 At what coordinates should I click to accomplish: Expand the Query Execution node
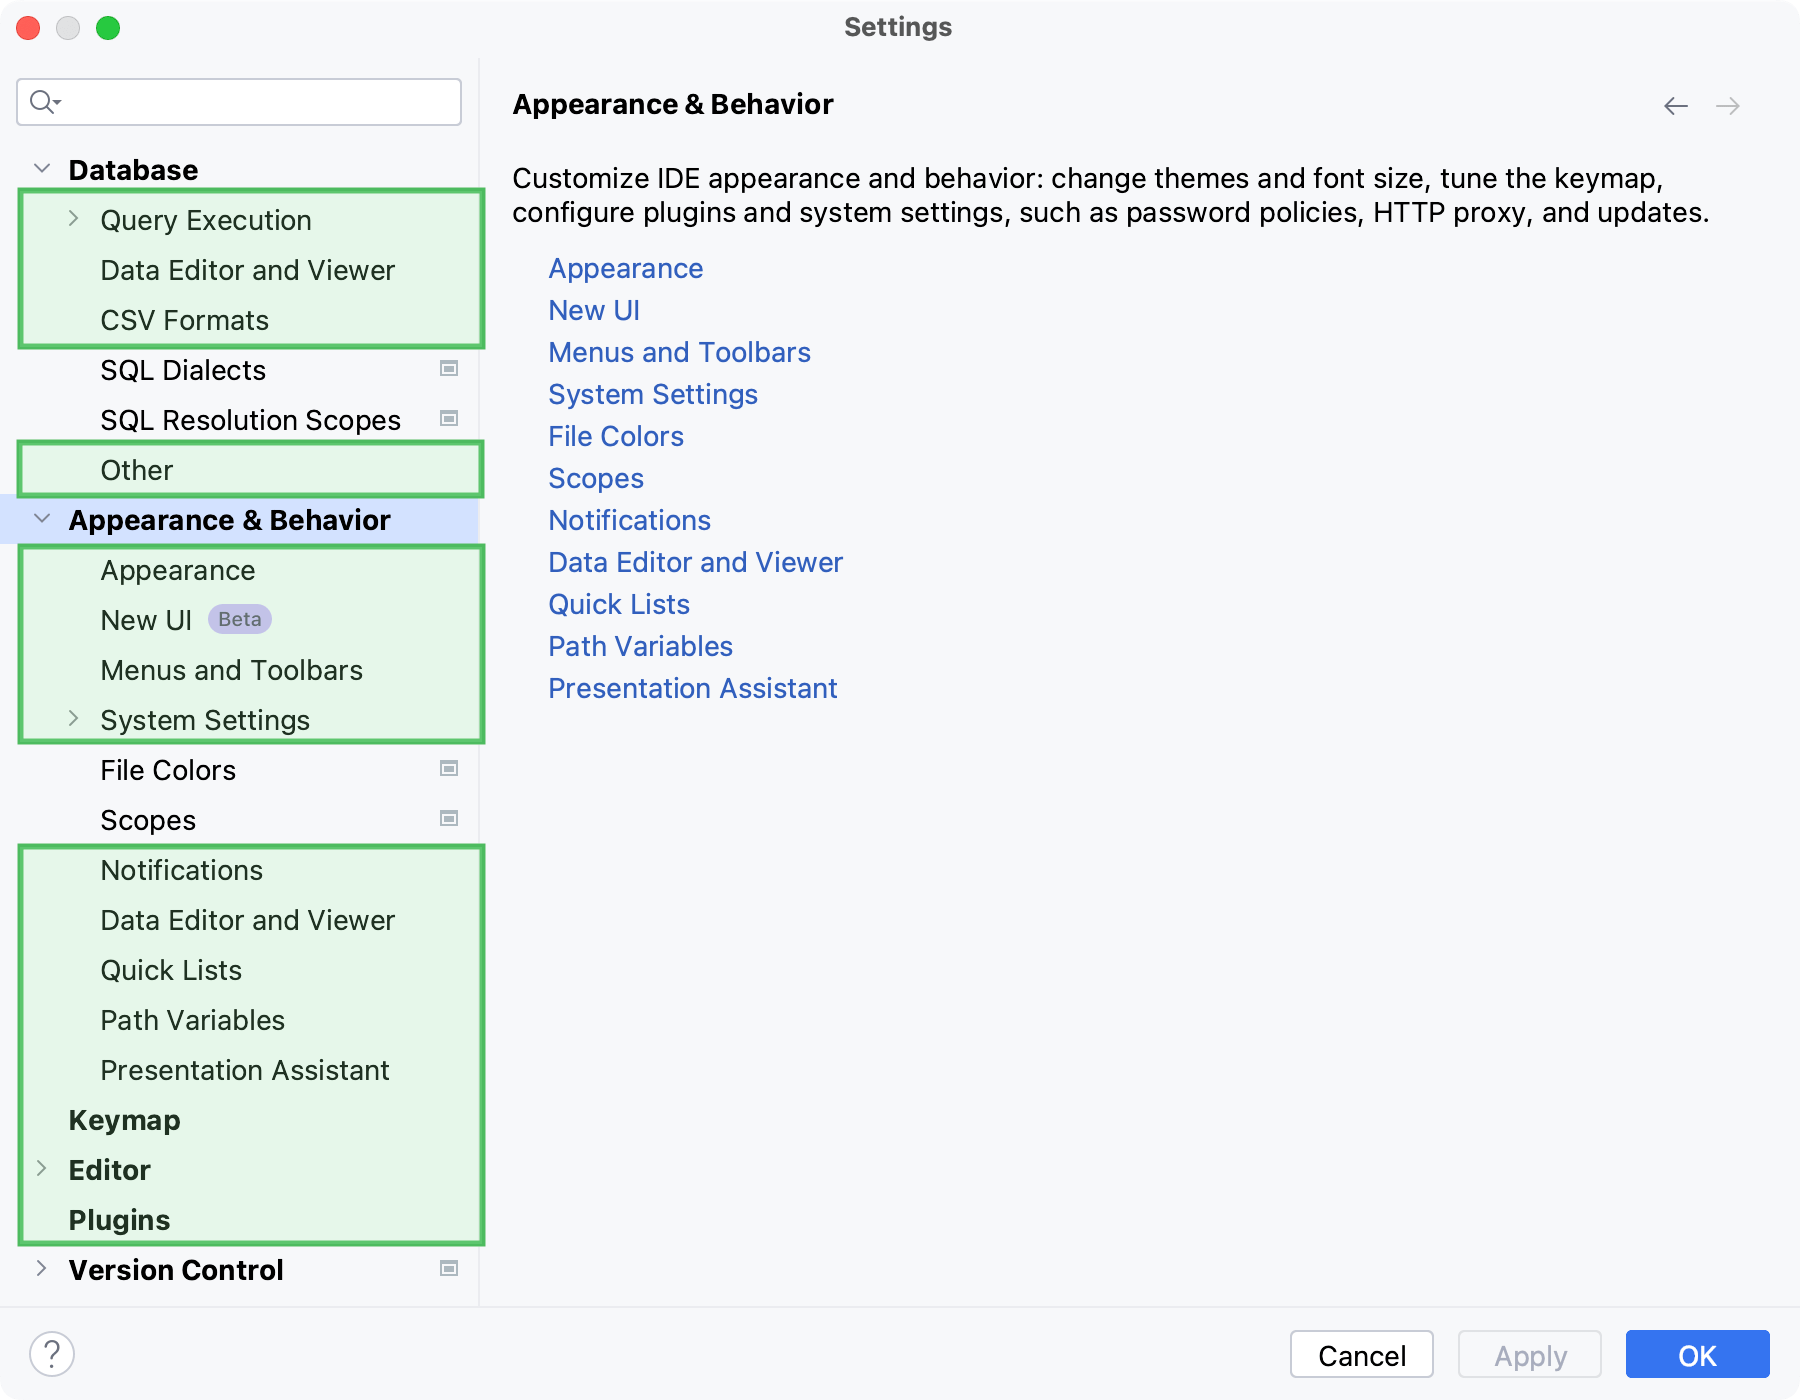pos(73,219)
